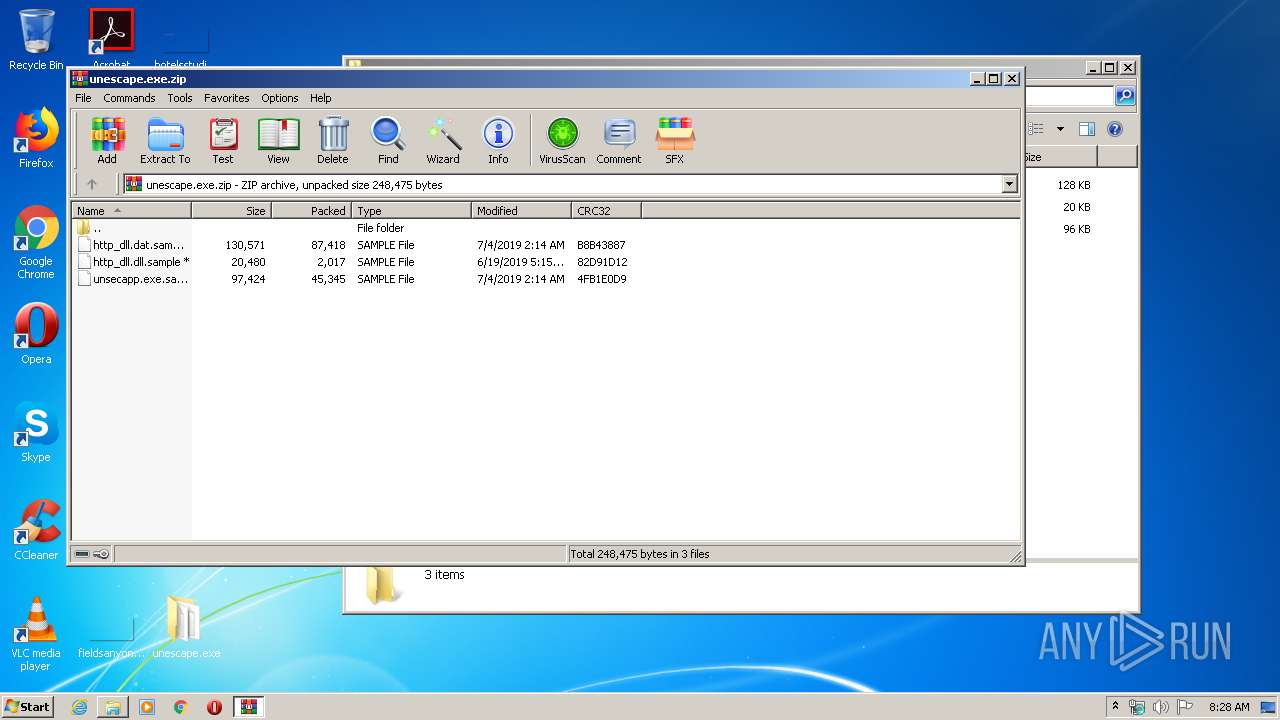Click the Extract To toolbar icon
1280x720 pixels.
pos(165,140)
